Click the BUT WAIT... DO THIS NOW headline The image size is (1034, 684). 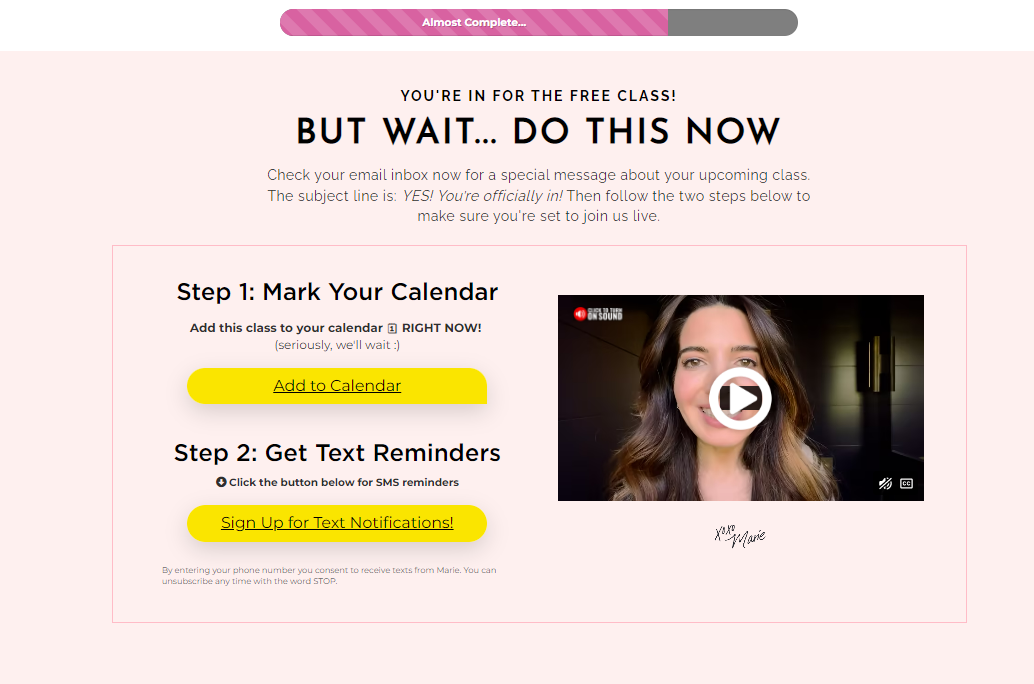(x=538, y=131)
